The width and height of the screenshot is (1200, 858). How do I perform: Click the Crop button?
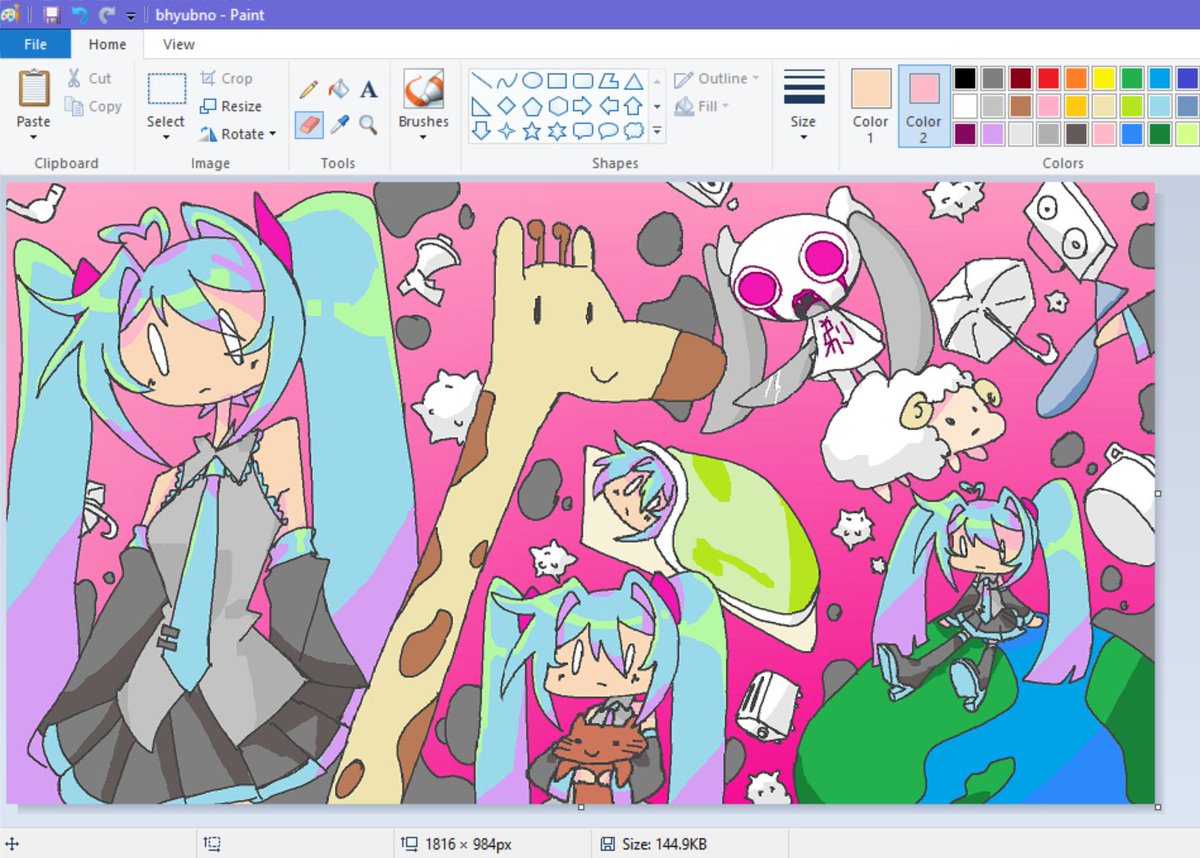(226, 78)
